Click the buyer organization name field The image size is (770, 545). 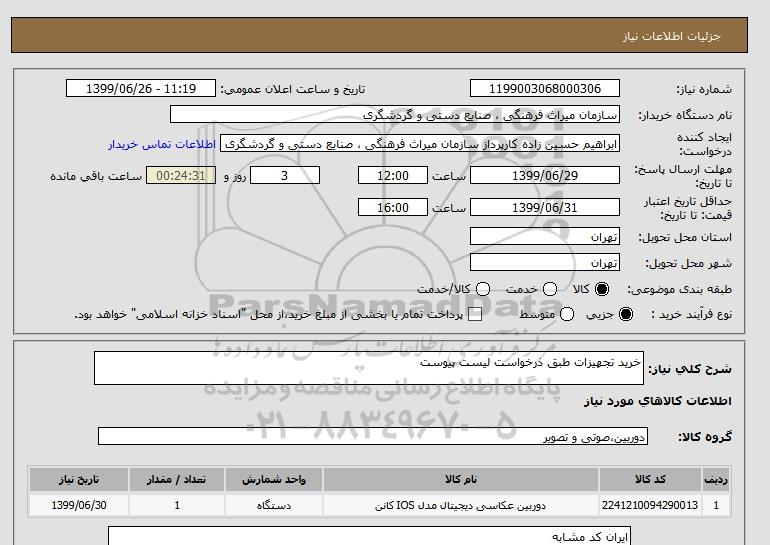(395, 114)
